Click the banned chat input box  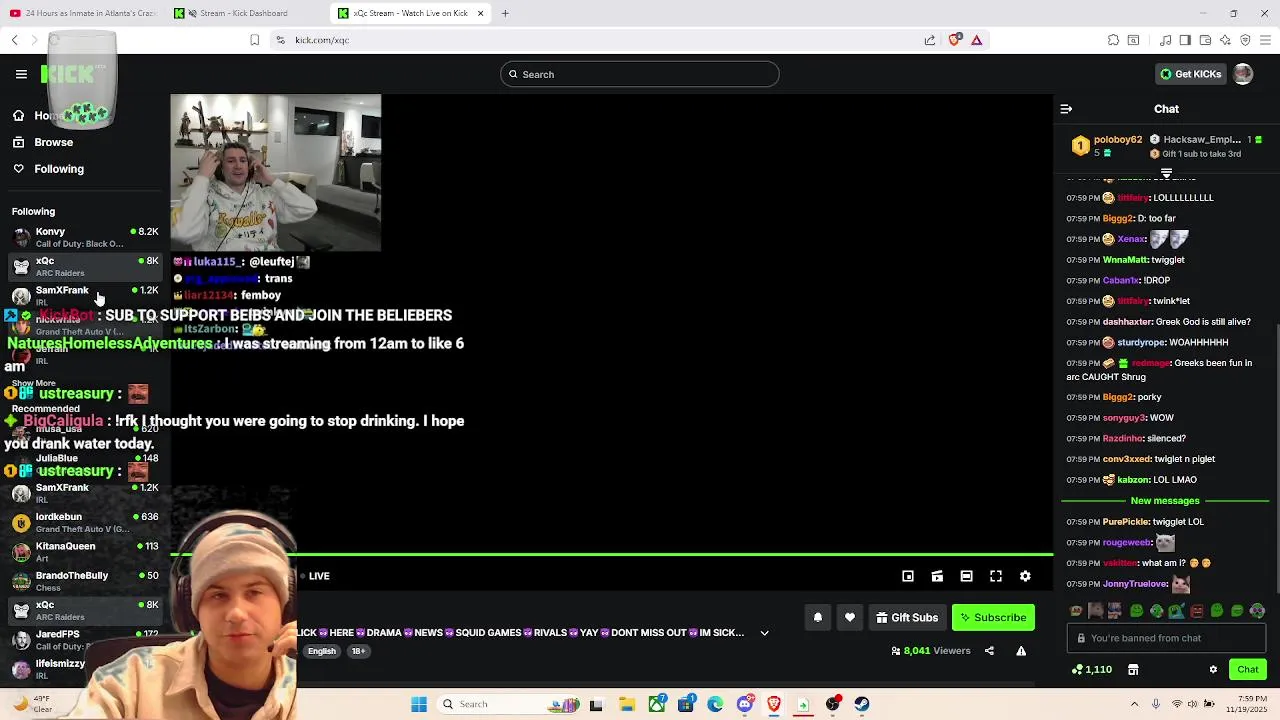pos(1166,638)
